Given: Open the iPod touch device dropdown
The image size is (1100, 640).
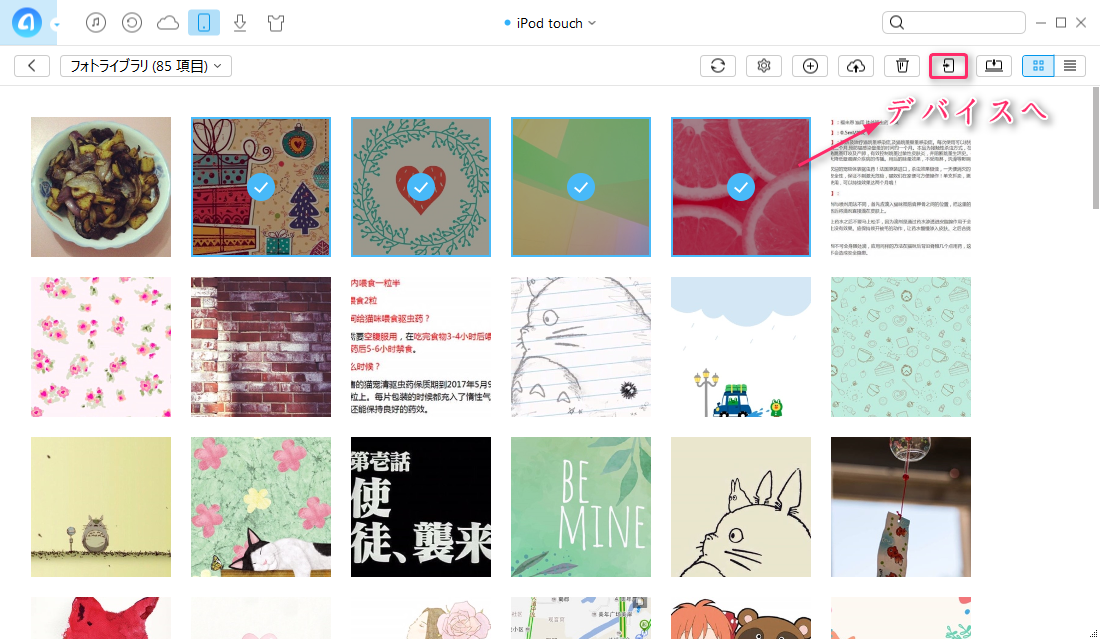Looking at the screenshot, I should (550, 23).
